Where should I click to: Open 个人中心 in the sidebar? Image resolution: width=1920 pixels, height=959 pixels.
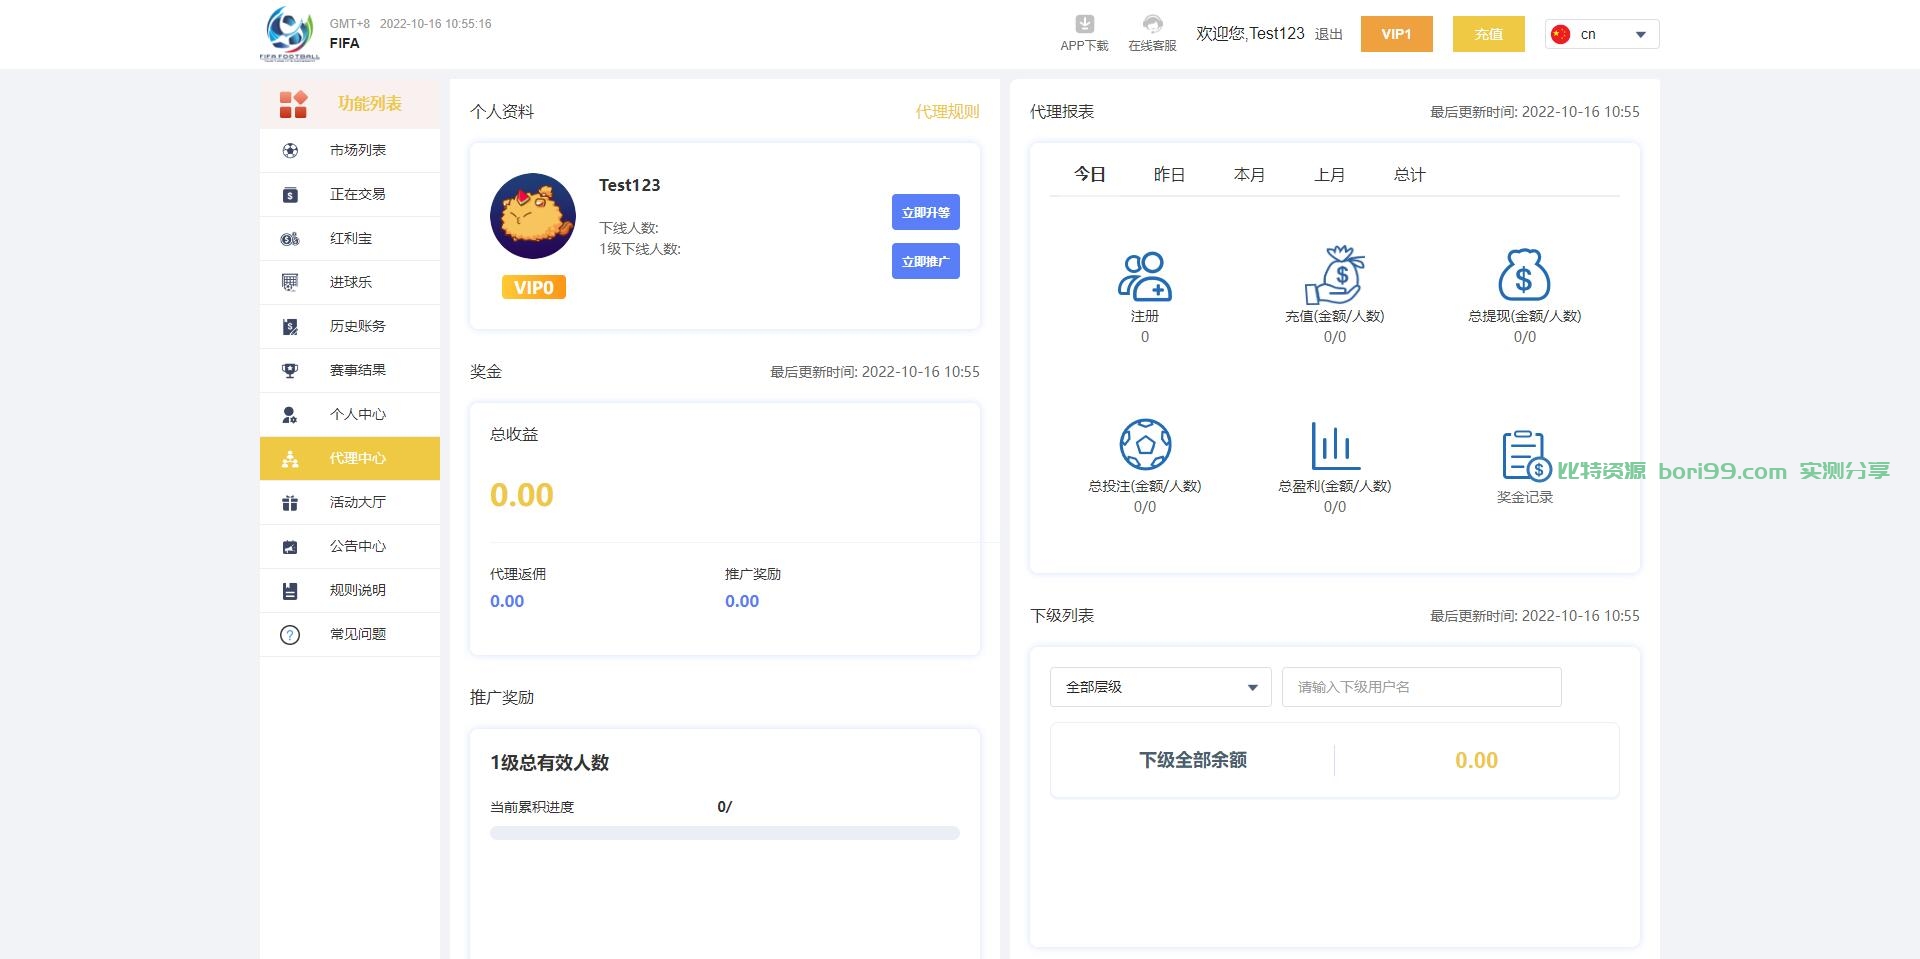point(350,415)
